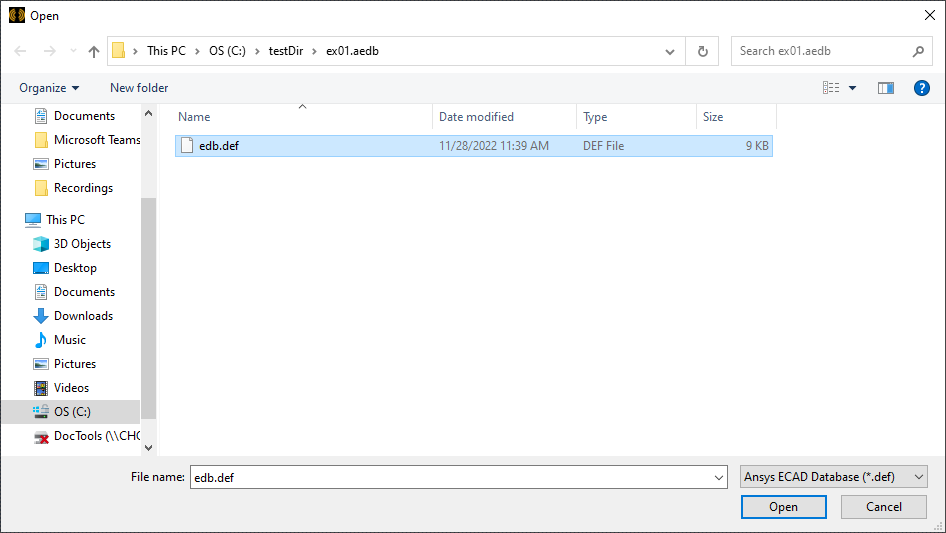The width and height of the screenshot is (946, 533).
Task: Select Documents in quick access list
Action: 84,116
